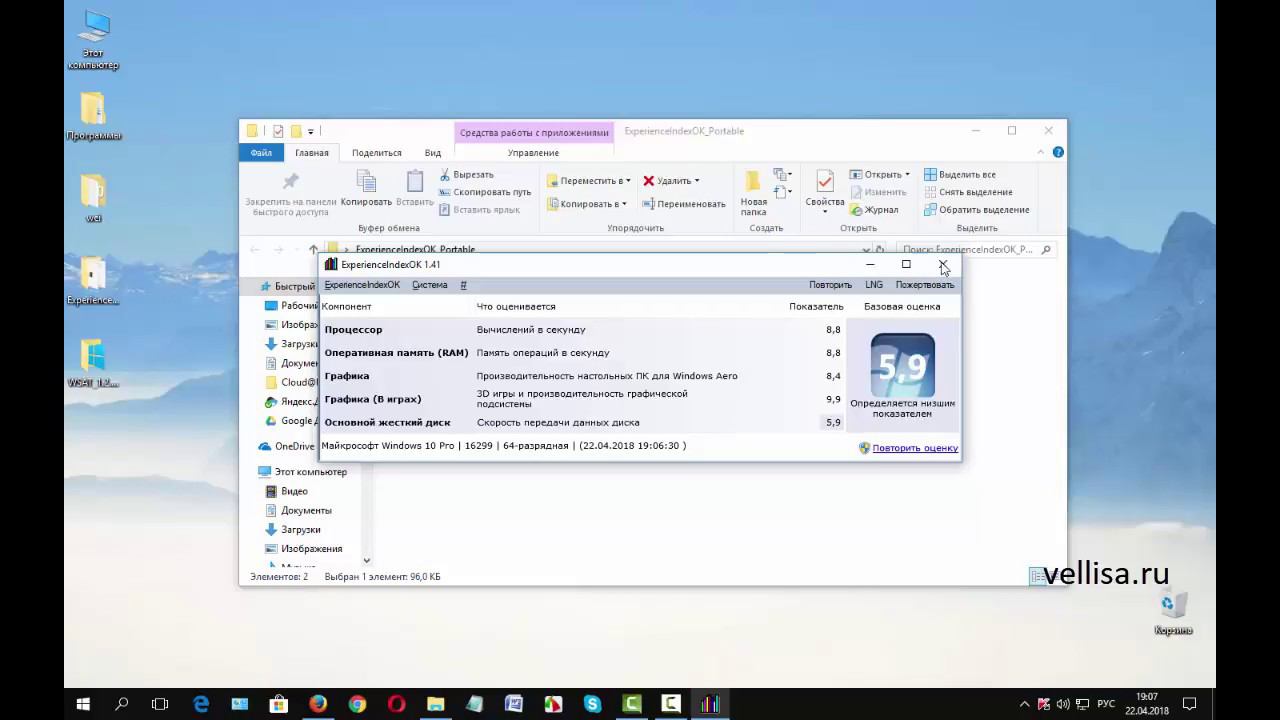Screen dimensions: 1280x720
Task: Click the Explorer search box
Action: [x=975, y=249]
